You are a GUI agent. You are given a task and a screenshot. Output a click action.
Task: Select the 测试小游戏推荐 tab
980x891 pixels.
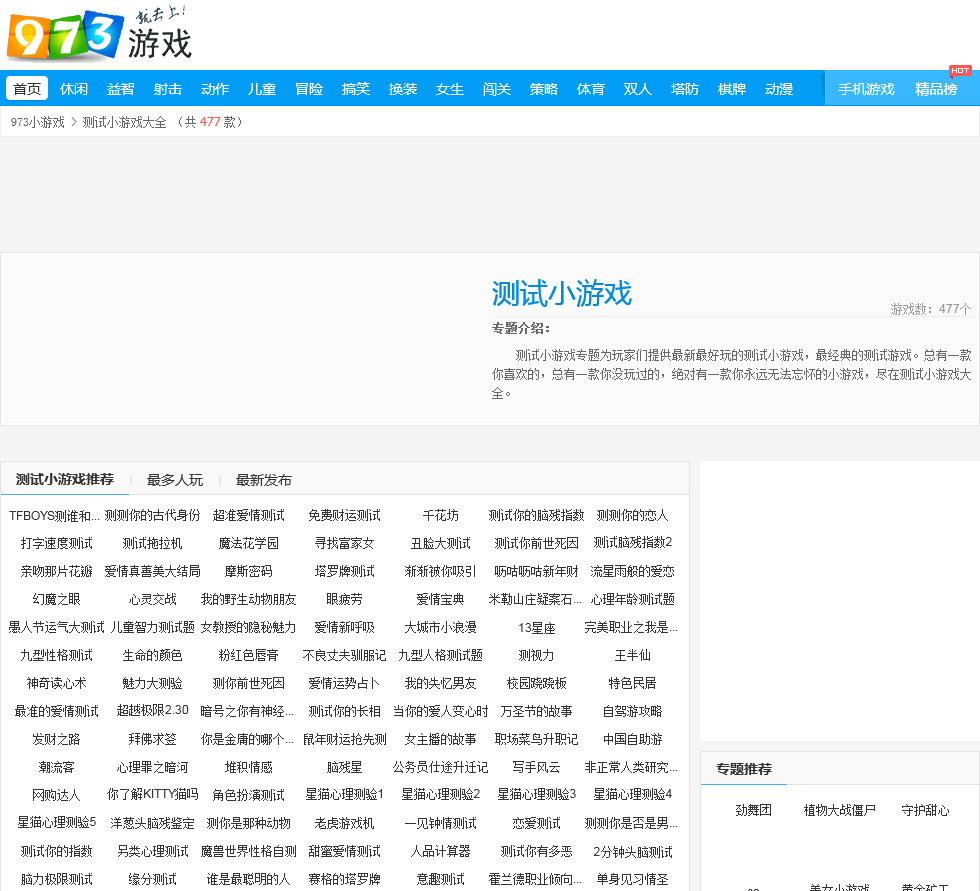pos(65,479)
